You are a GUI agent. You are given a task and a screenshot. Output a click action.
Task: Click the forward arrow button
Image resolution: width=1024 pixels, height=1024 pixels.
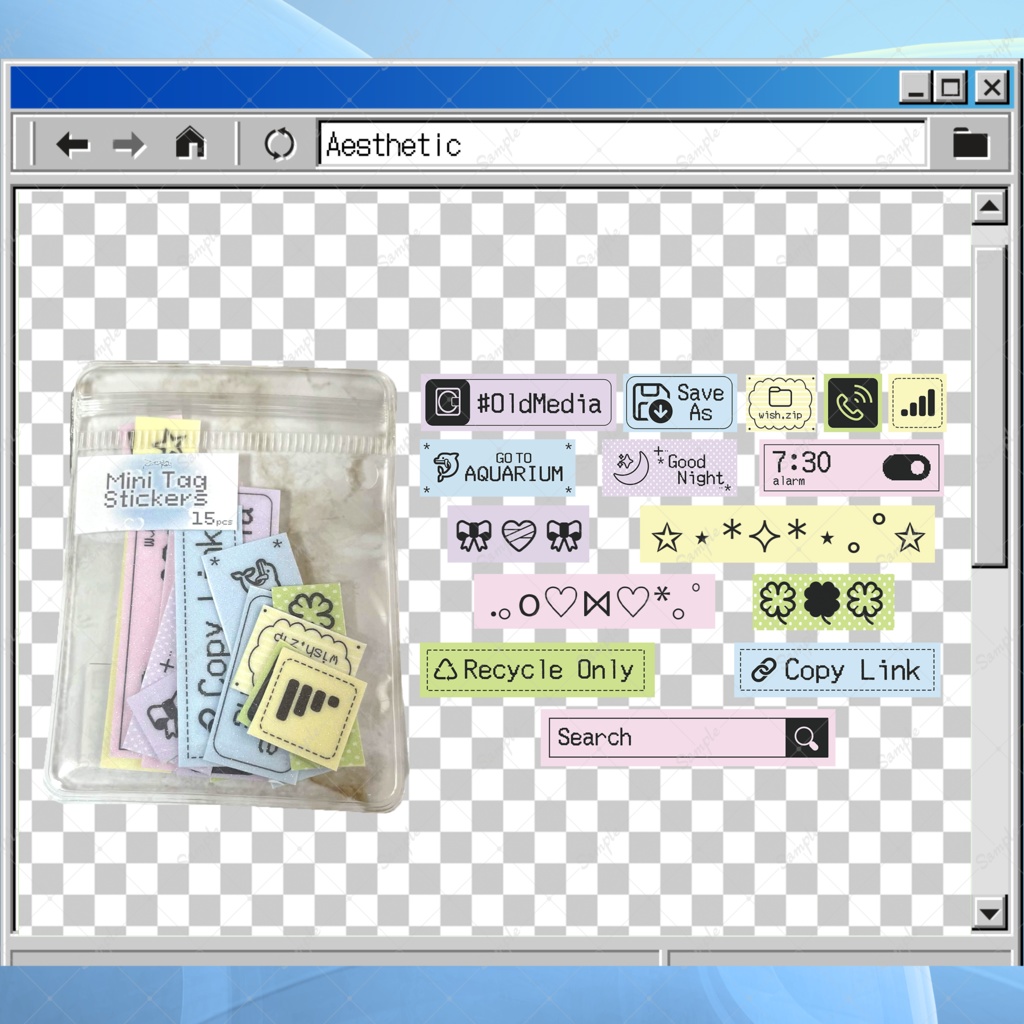pyautogui.click(x=129, y=144)
